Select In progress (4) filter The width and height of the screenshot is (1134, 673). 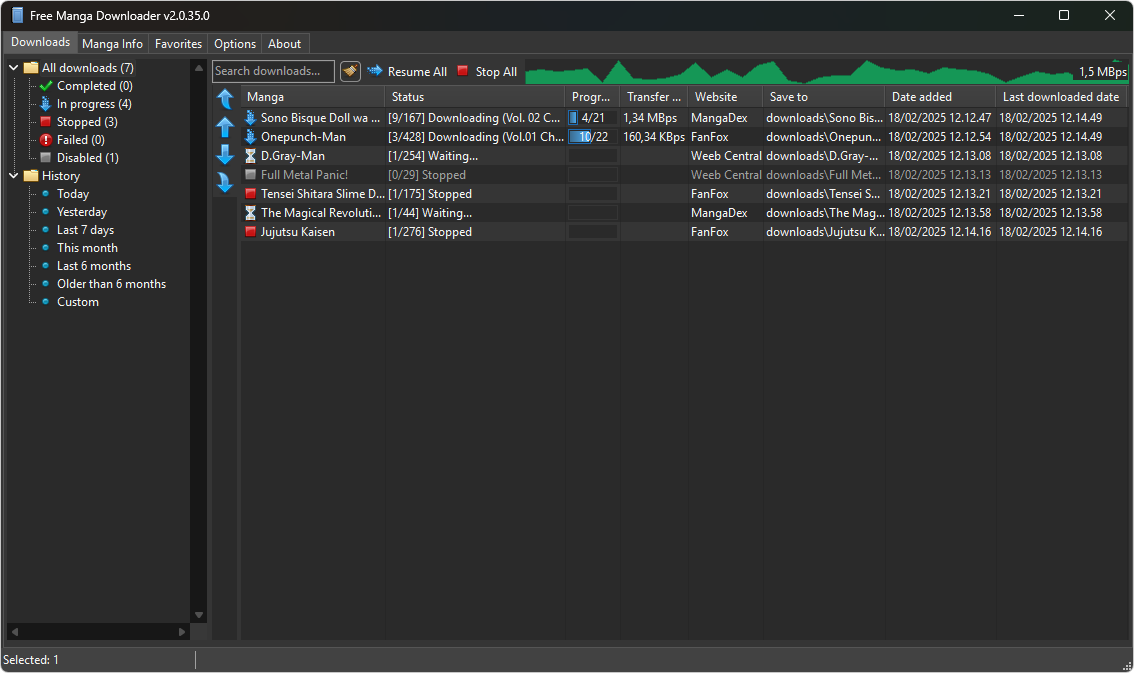94,103
